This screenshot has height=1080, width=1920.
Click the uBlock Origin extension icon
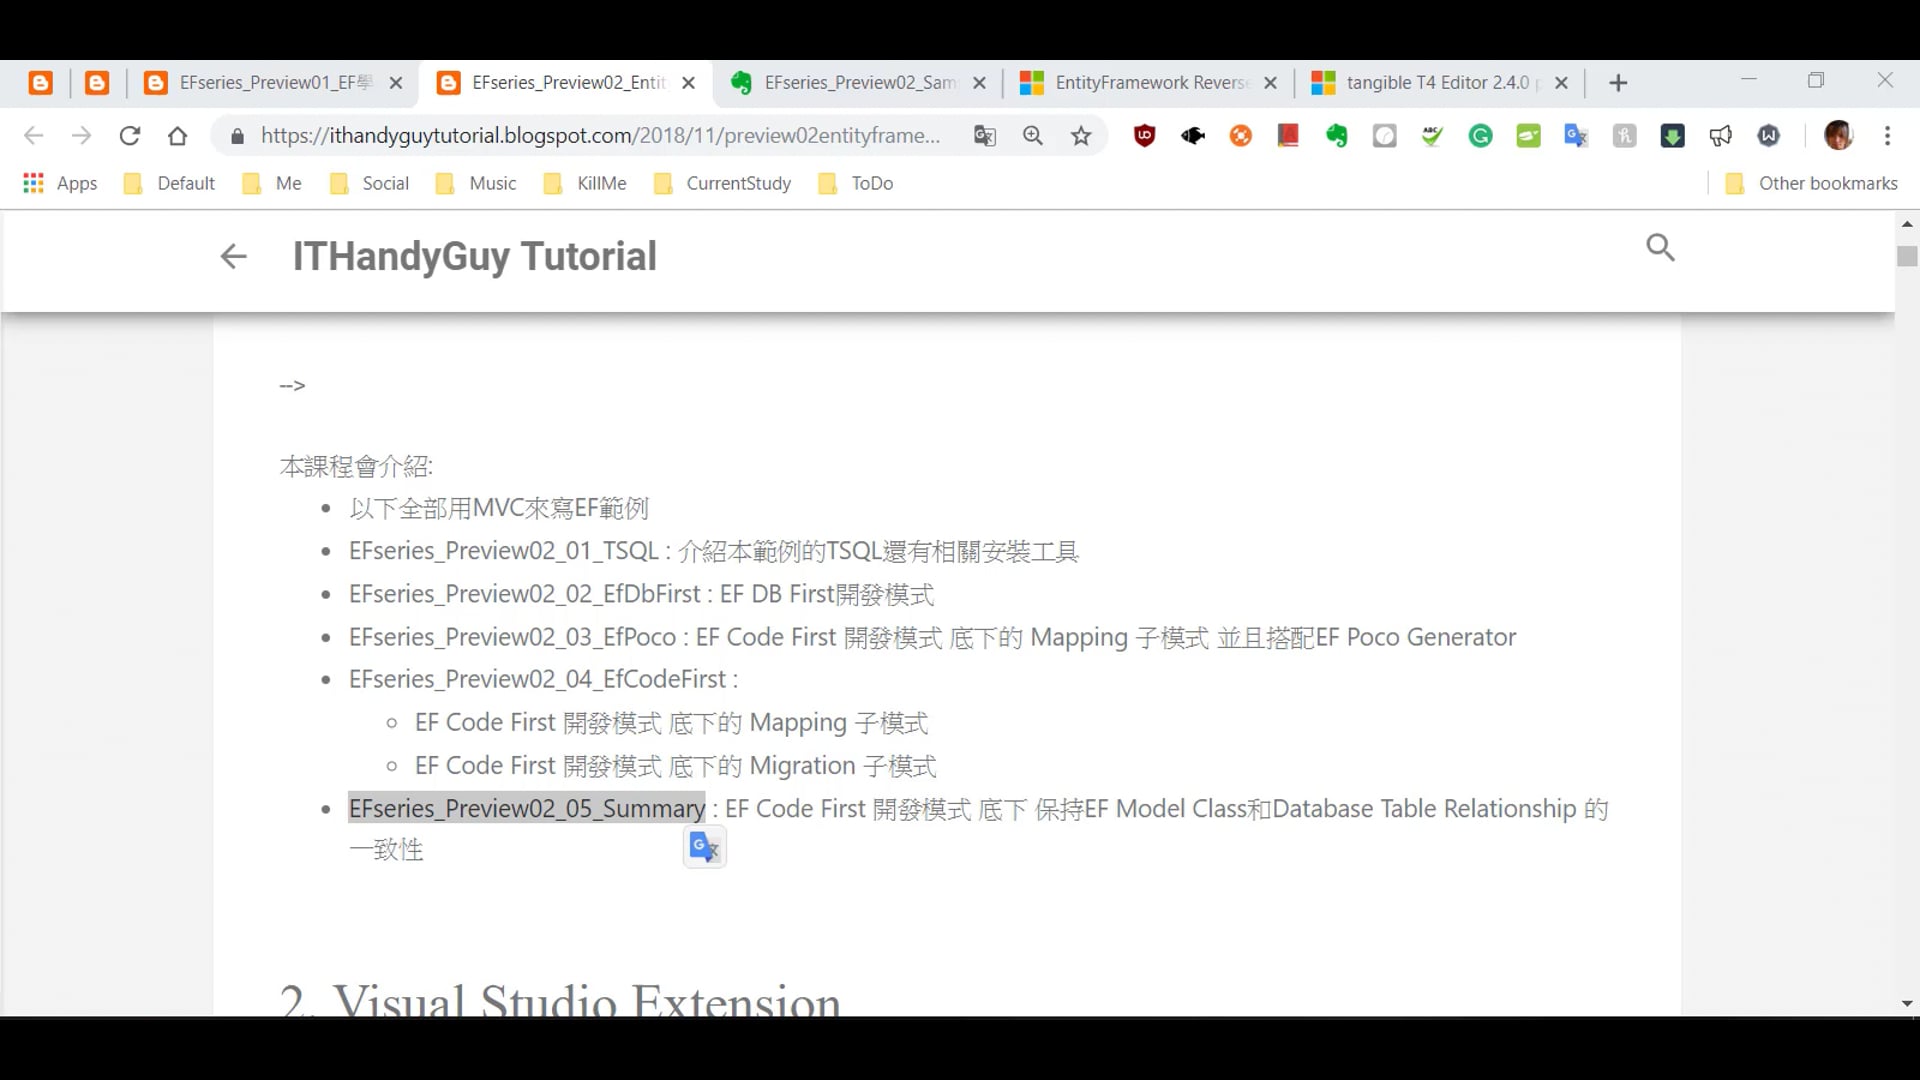[1144, 136]
